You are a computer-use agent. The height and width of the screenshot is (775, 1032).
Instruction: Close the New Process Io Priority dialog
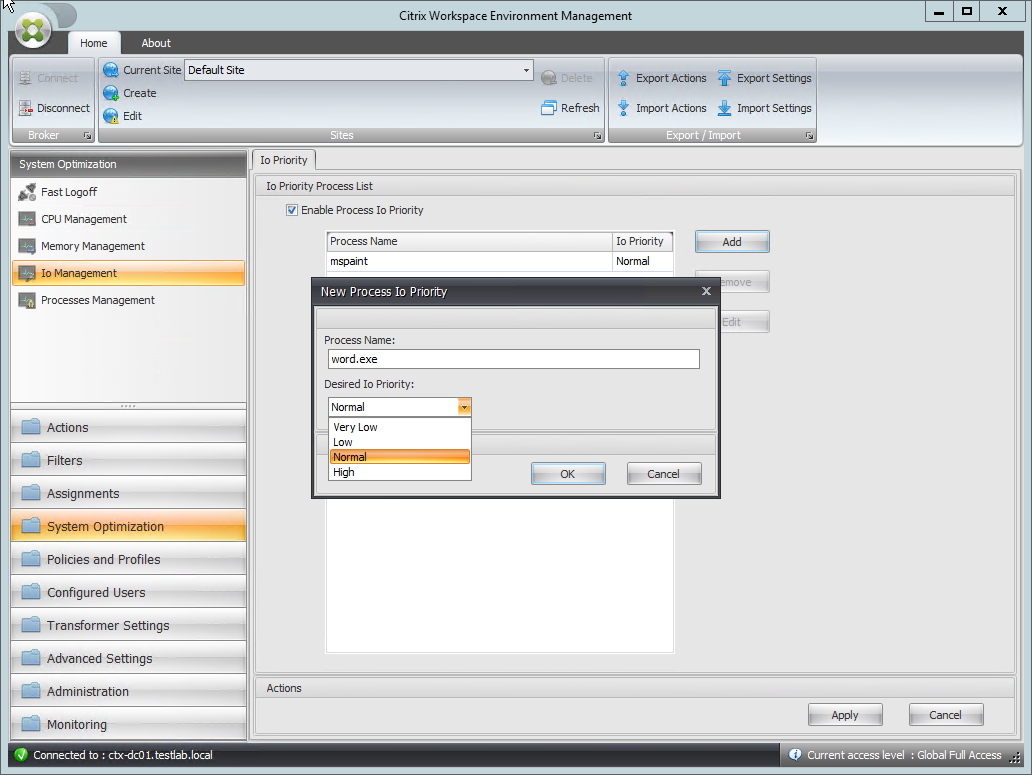pyautogui.click(x=706, y=291)
